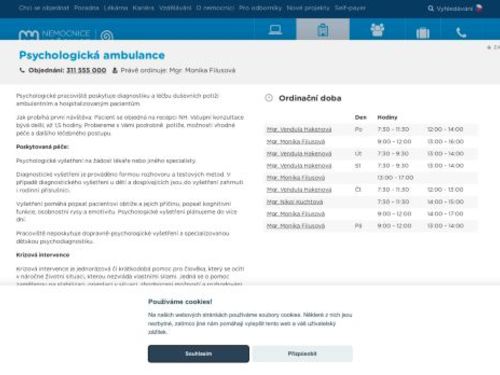The height and width of the screenshot is (375, 500).
Task: Open Mgr. Nikol Kuchtová's profile link
Action: click(295, 202)
